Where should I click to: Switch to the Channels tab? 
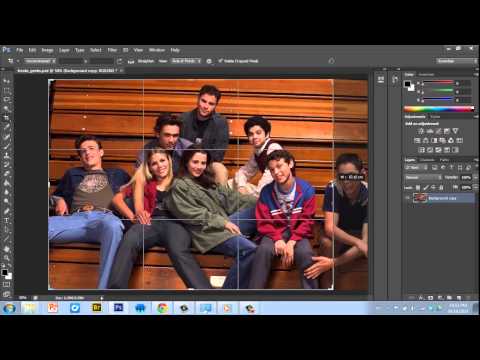427,160
